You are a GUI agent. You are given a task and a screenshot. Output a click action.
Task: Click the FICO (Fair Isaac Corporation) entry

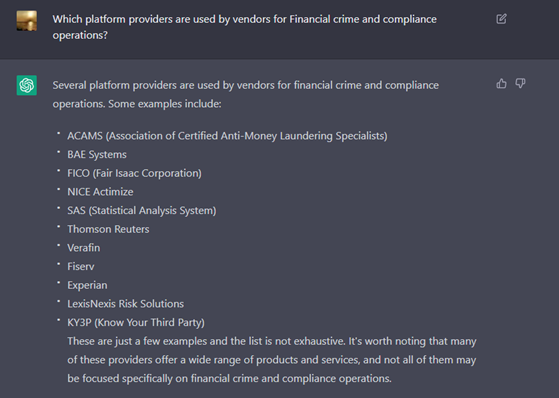134,173
